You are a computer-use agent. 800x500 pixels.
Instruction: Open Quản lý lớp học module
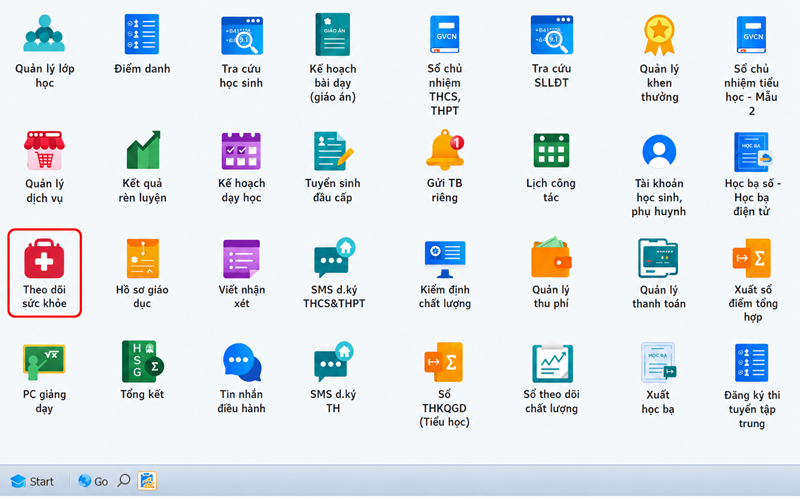click(44, 34)
